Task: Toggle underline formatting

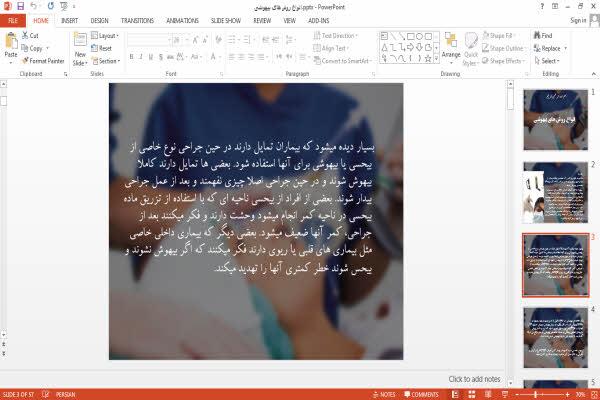Action: point(151,57)
